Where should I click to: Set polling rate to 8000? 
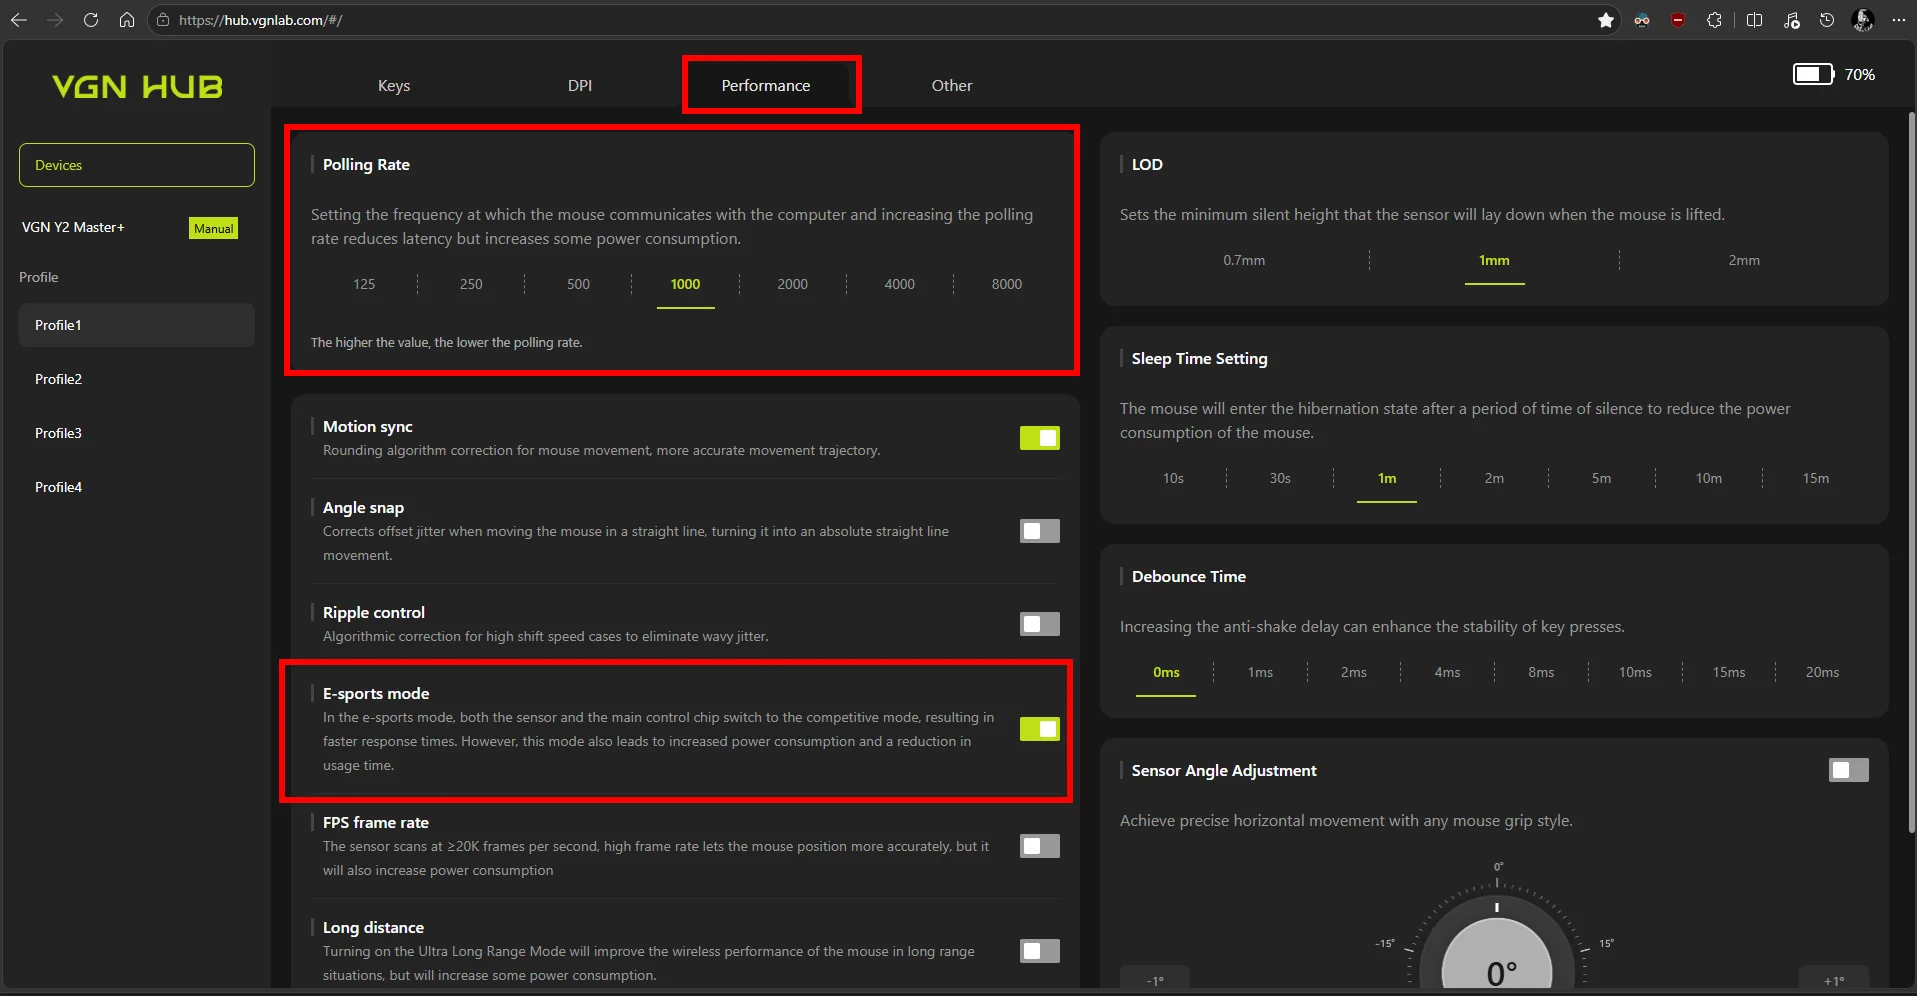(1007, 284)
